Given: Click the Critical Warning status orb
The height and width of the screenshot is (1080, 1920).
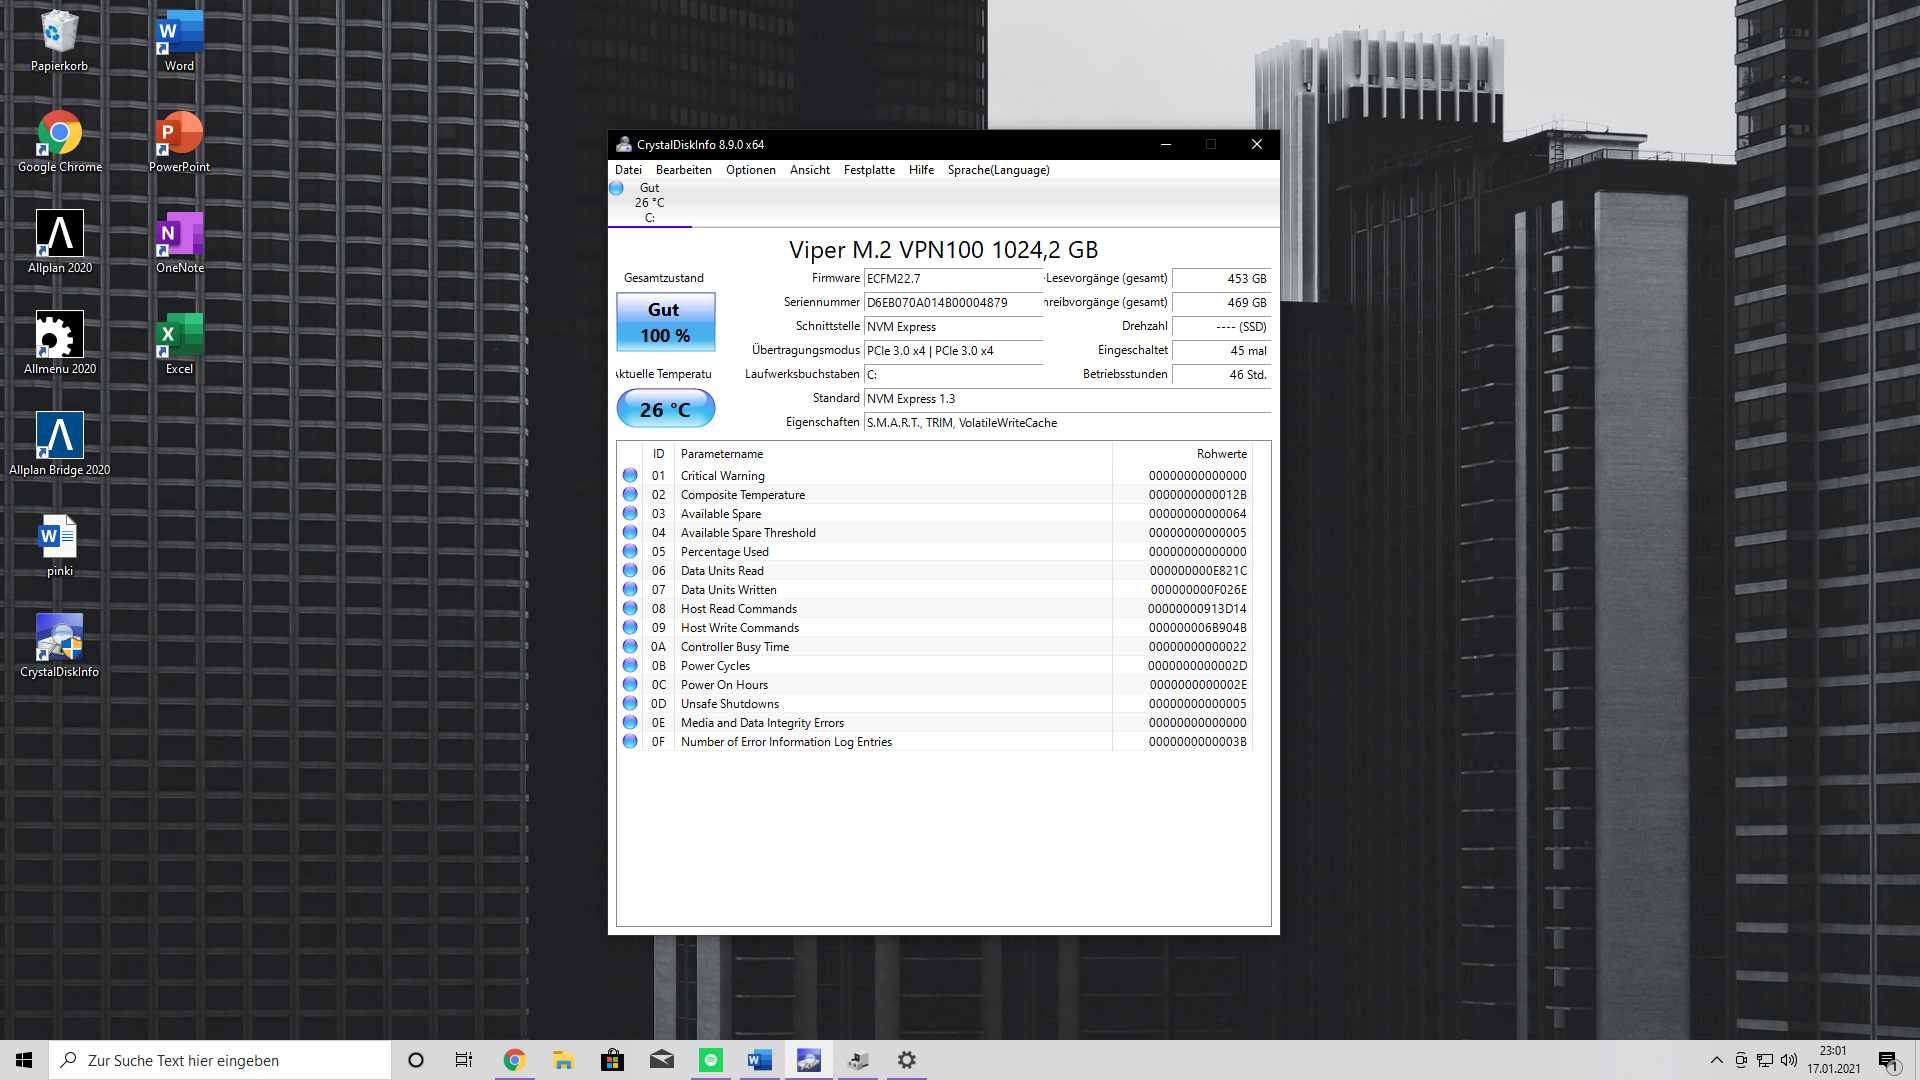Looking at the screenshot, I should tap(630, 475).
